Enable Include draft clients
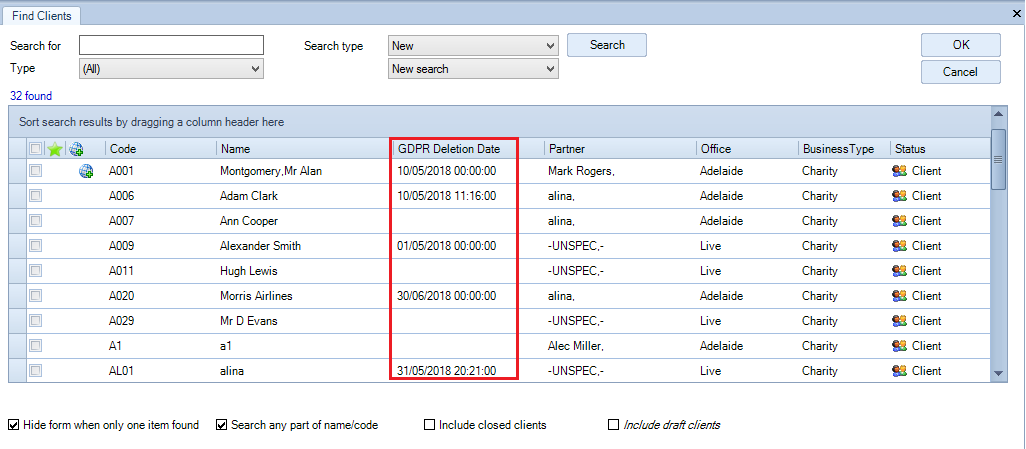 point(613,425)
